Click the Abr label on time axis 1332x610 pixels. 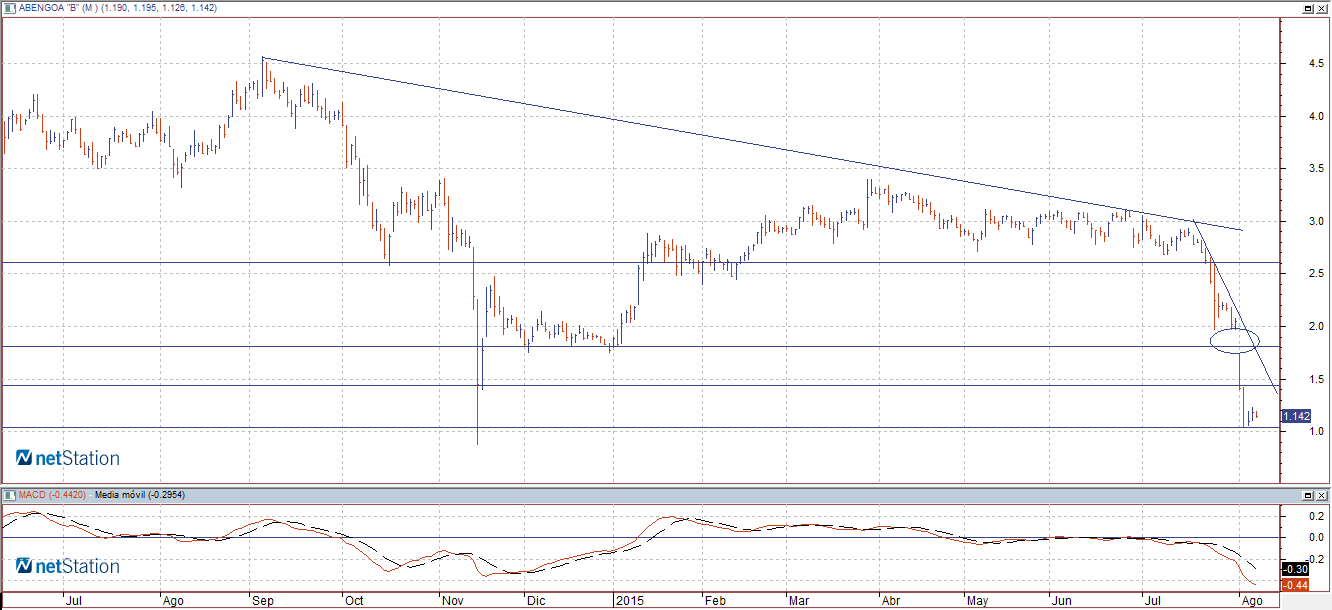point(891,602)
